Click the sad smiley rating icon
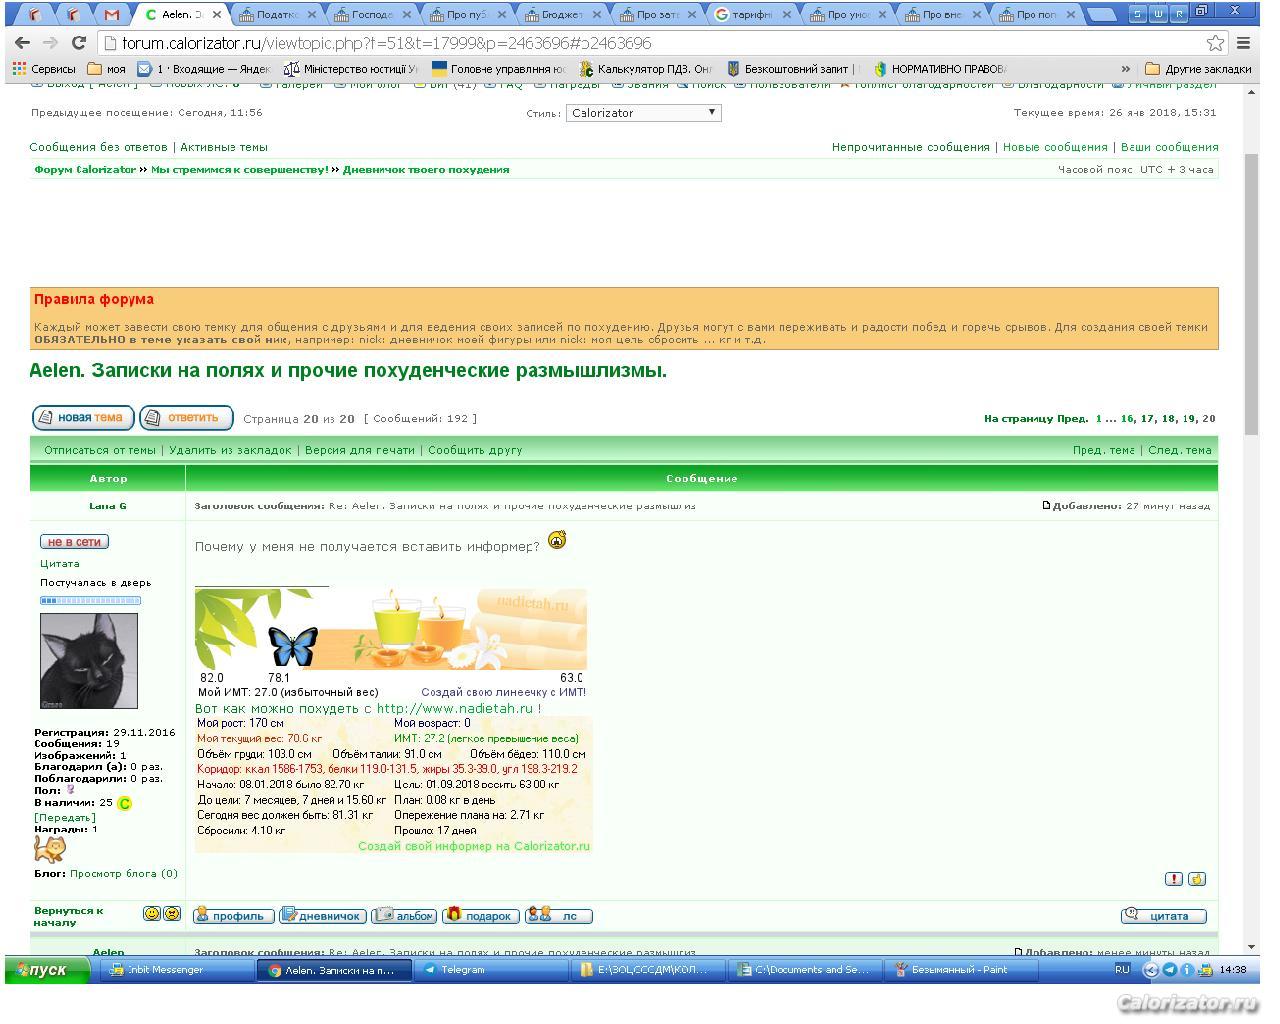 [x=172, y=913]
